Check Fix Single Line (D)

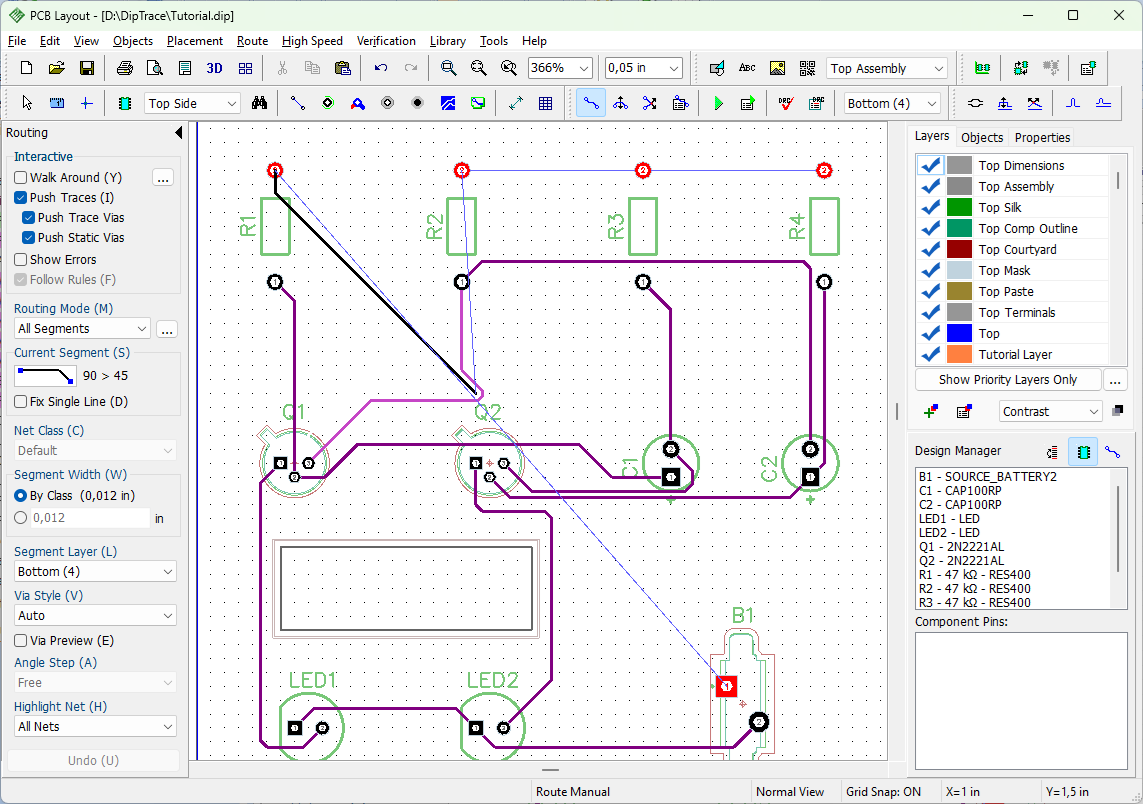20,402
